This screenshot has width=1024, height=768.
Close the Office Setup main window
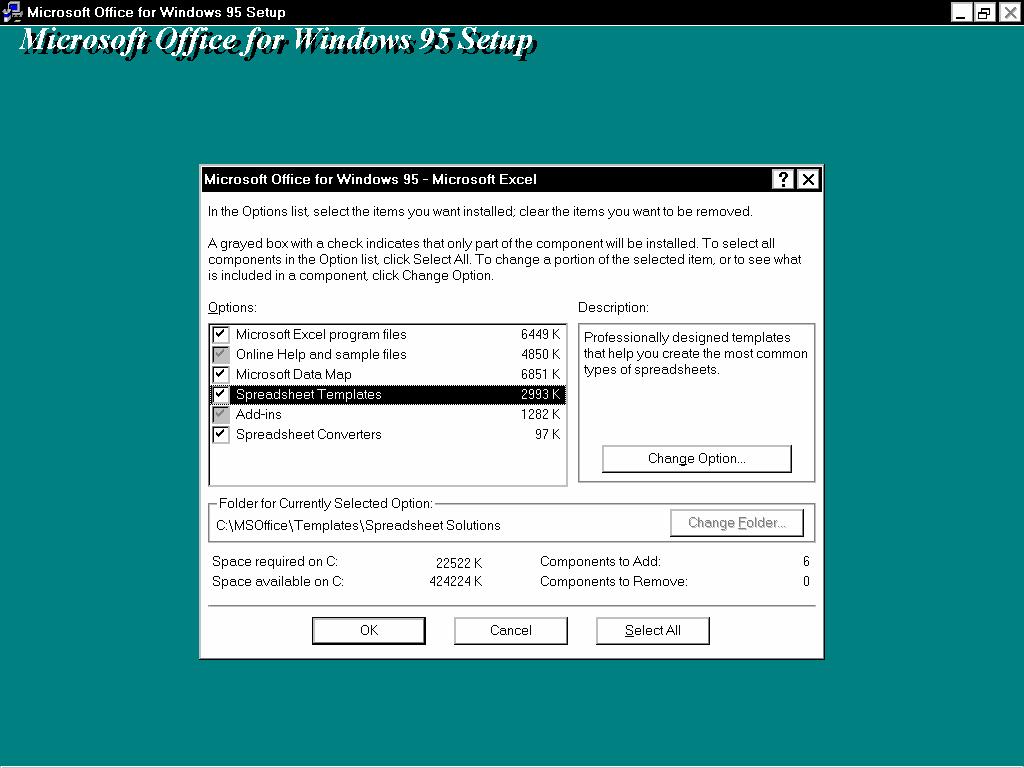point(1010,12)
